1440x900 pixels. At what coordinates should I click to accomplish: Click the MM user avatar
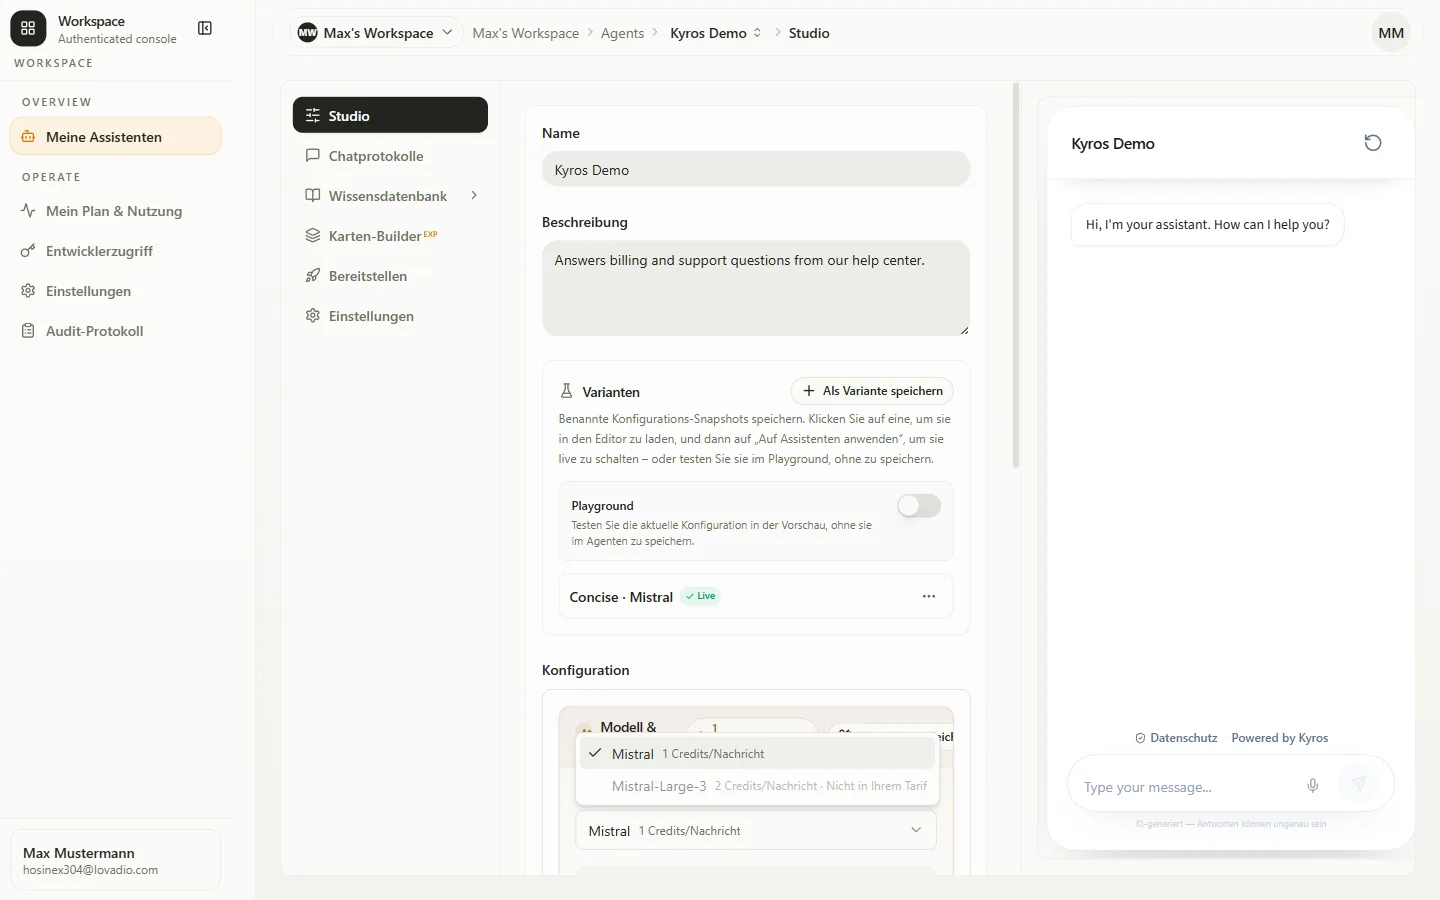1391,33
